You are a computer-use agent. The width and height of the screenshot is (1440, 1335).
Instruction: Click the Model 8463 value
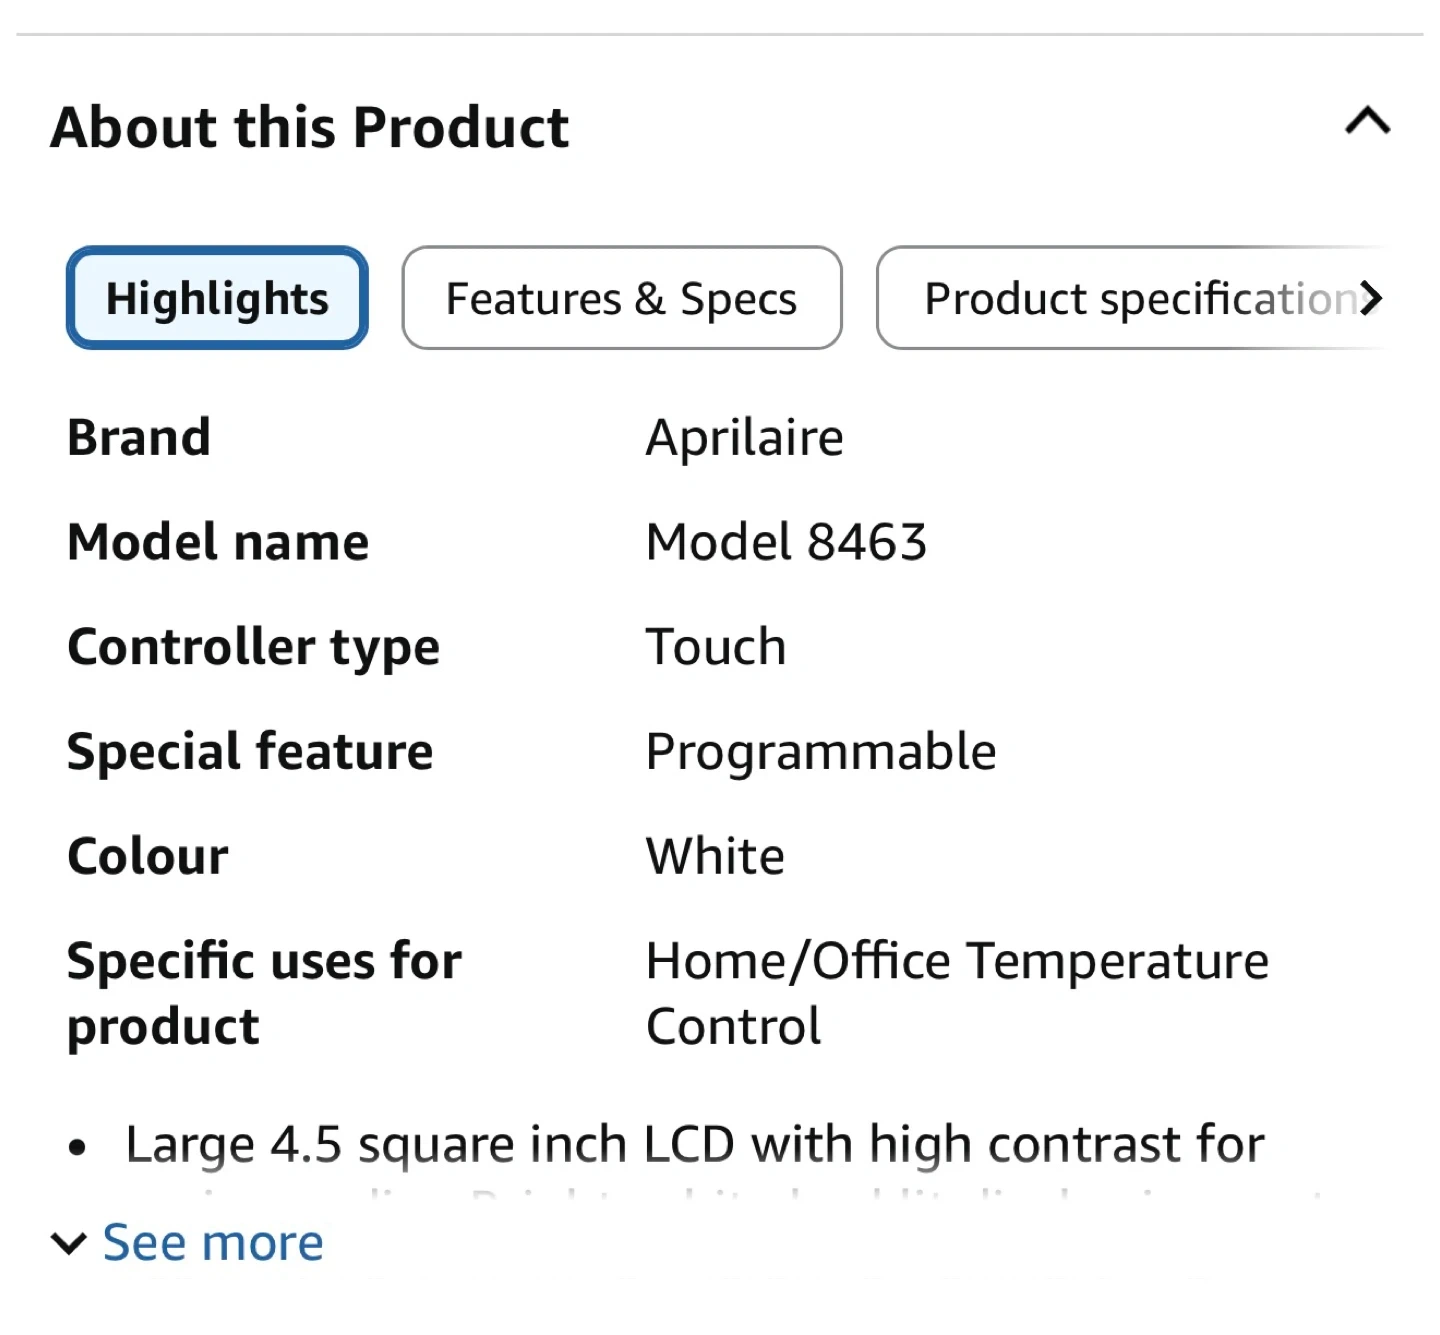click(786, 542)
